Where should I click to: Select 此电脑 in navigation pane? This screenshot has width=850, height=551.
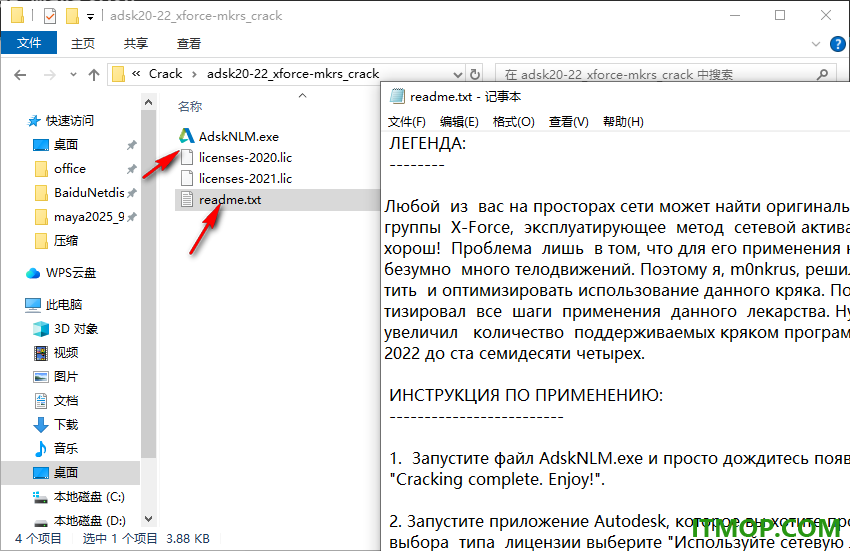(x=63, y=305)
